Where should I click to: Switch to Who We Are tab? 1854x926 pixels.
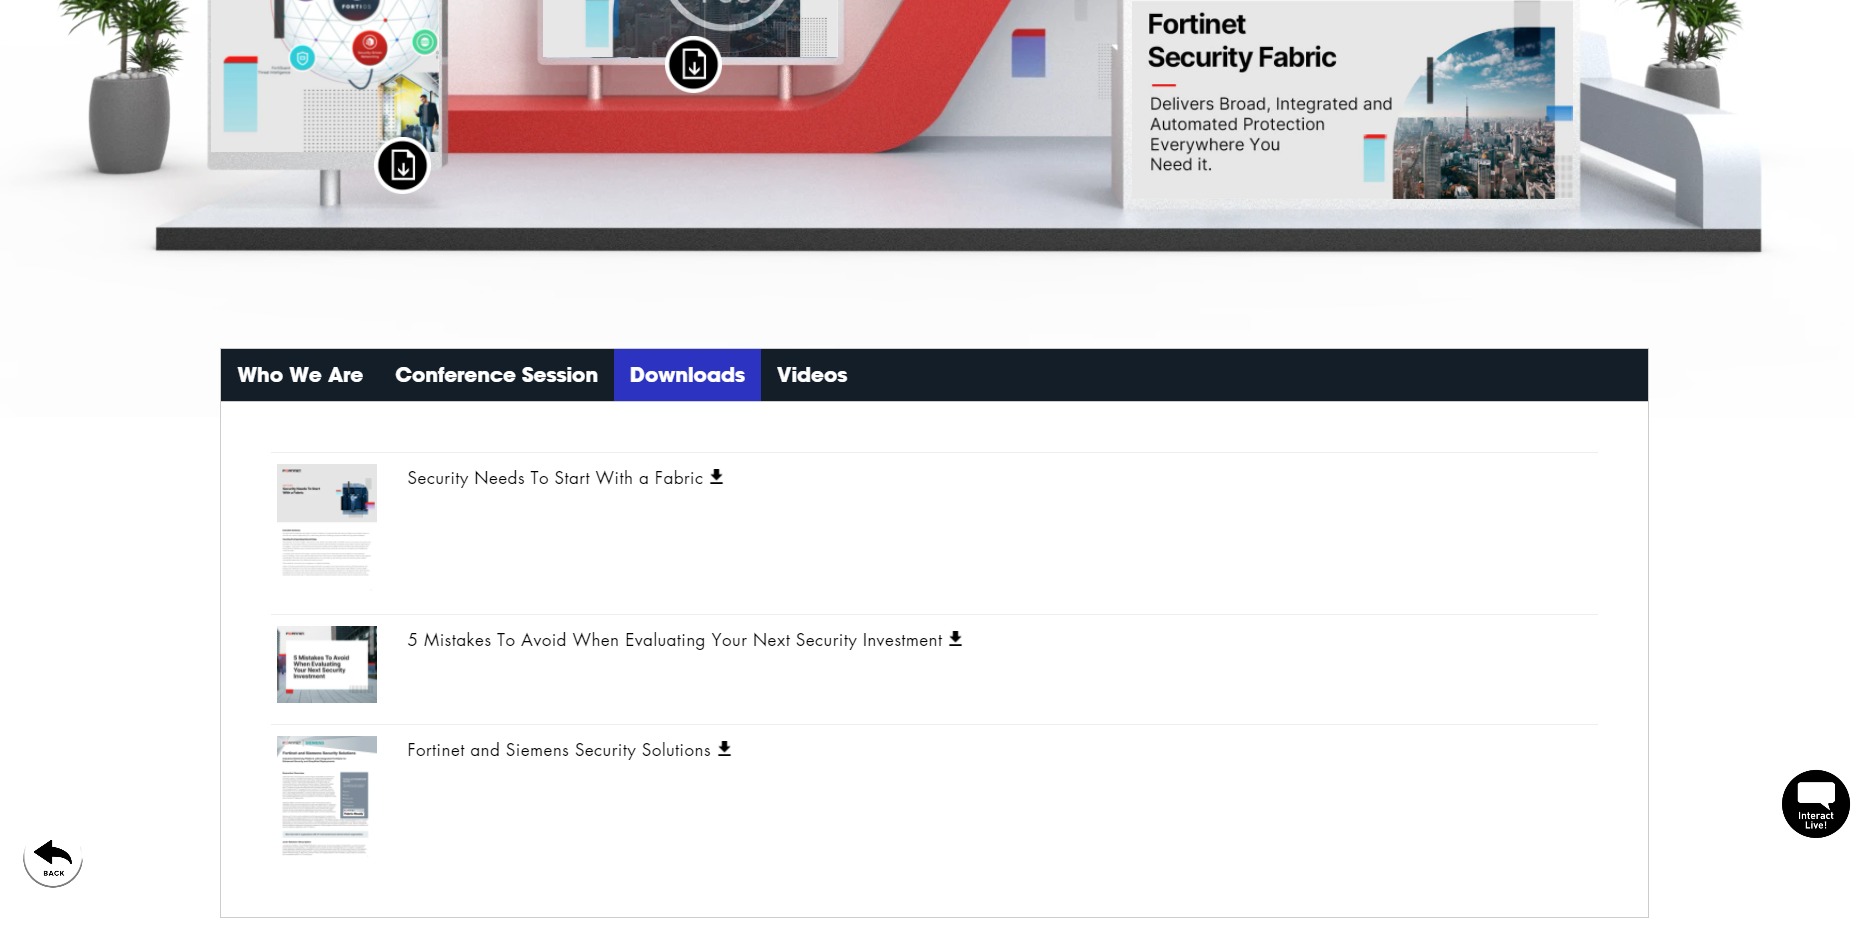(300, 375)
